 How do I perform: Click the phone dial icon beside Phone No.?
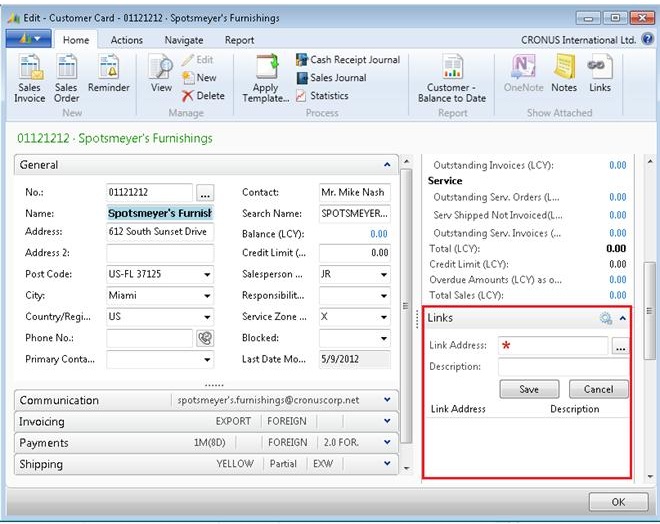pos(206,338)
